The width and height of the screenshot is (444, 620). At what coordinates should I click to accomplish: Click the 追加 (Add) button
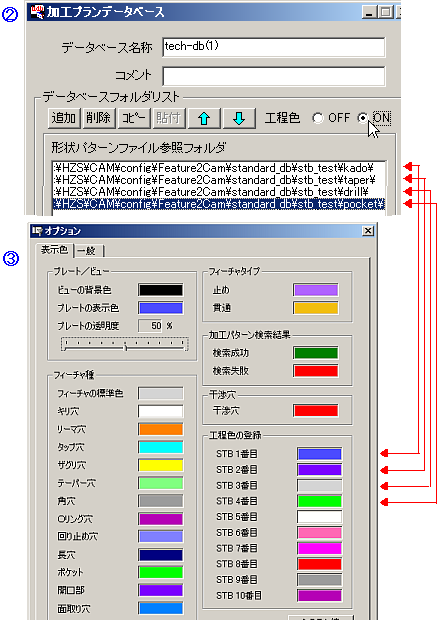click(64, 118)
